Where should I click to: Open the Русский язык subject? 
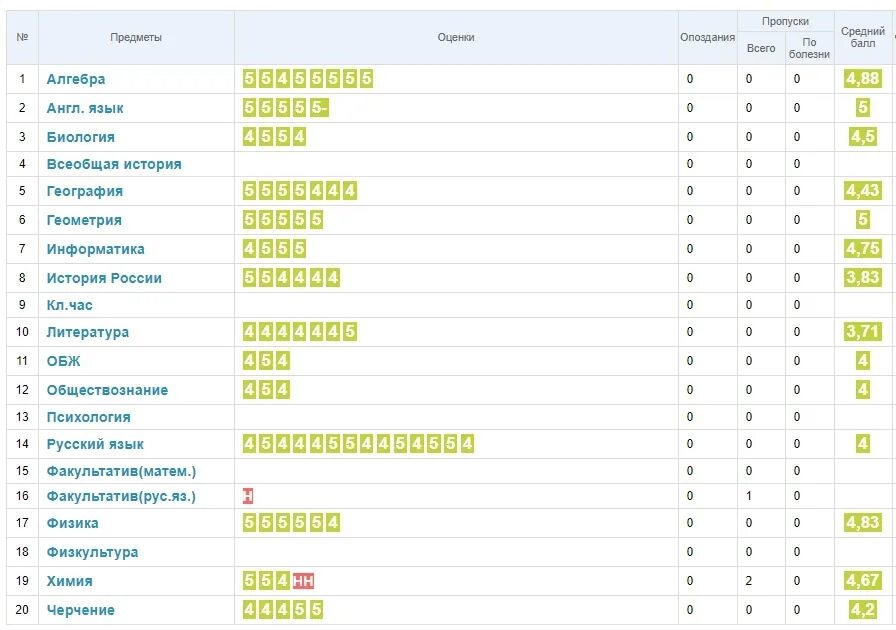(95, 444)
